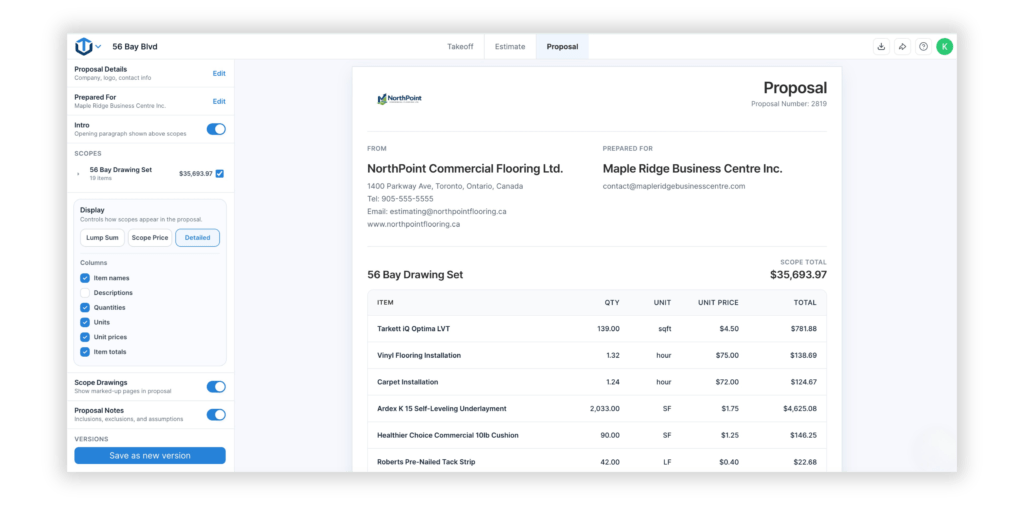Uncheck the 56 Bay Drawing Set scope checkbox
This screenshot has height=505, width=1024.
[219, 173]
